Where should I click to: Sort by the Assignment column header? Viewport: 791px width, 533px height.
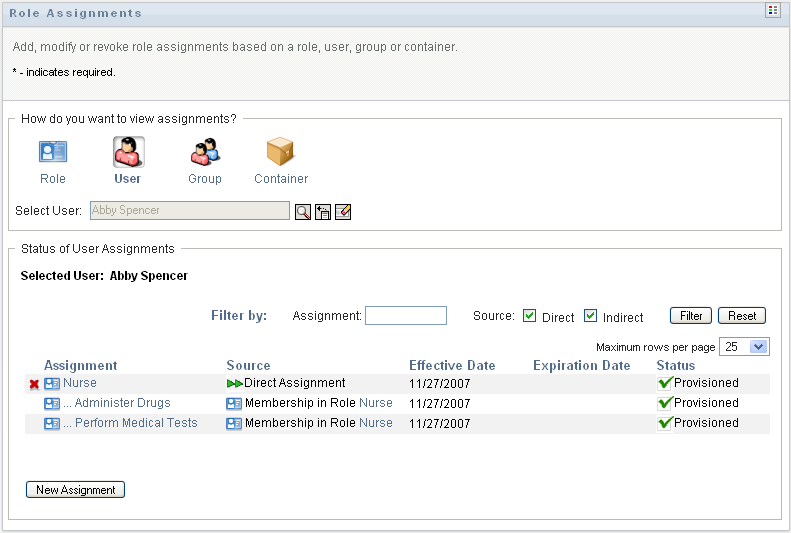click(81, 365)
